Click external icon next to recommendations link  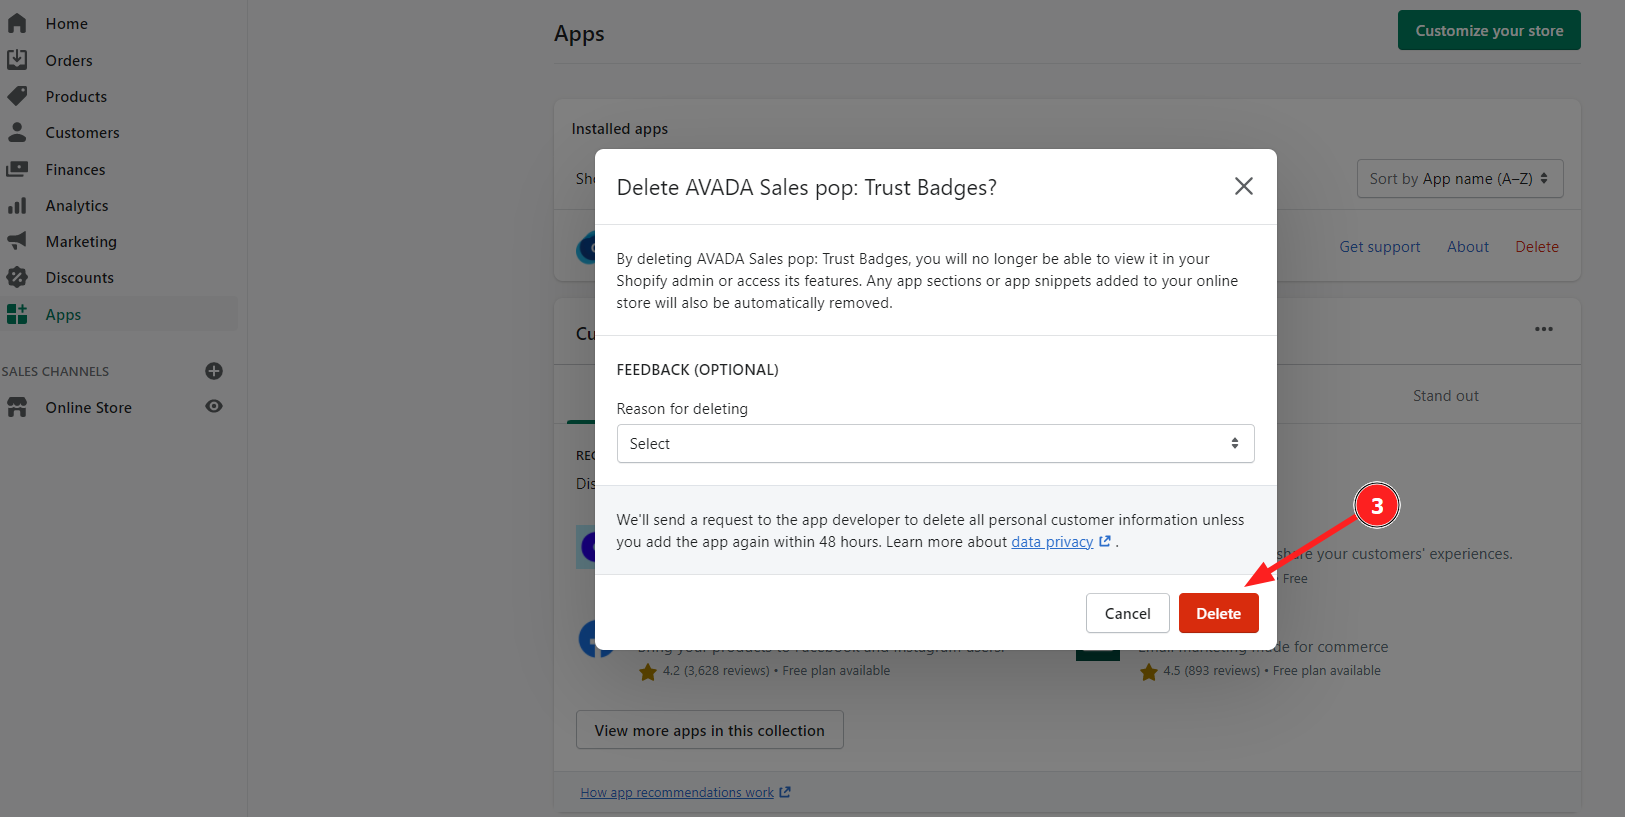(x=785, y=792)
